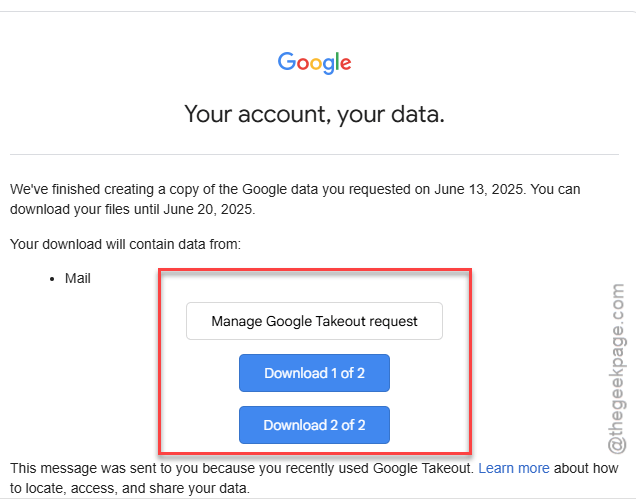Follow the Learn more link
Screen dimensions: 636x499
[x=514, y=468]
